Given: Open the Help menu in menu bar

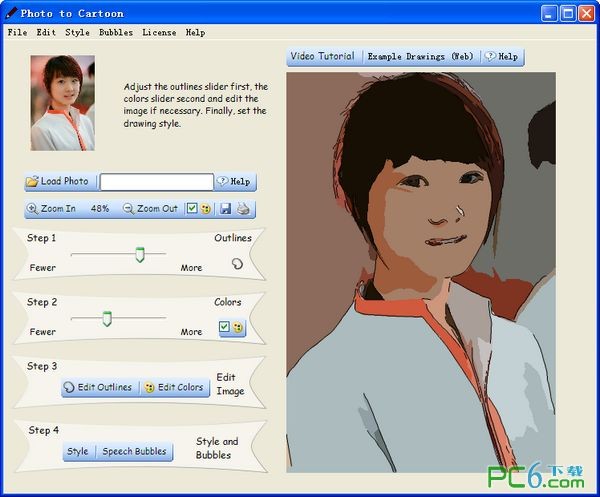Looking at the screenshot, I should click(x=195, y=33).
